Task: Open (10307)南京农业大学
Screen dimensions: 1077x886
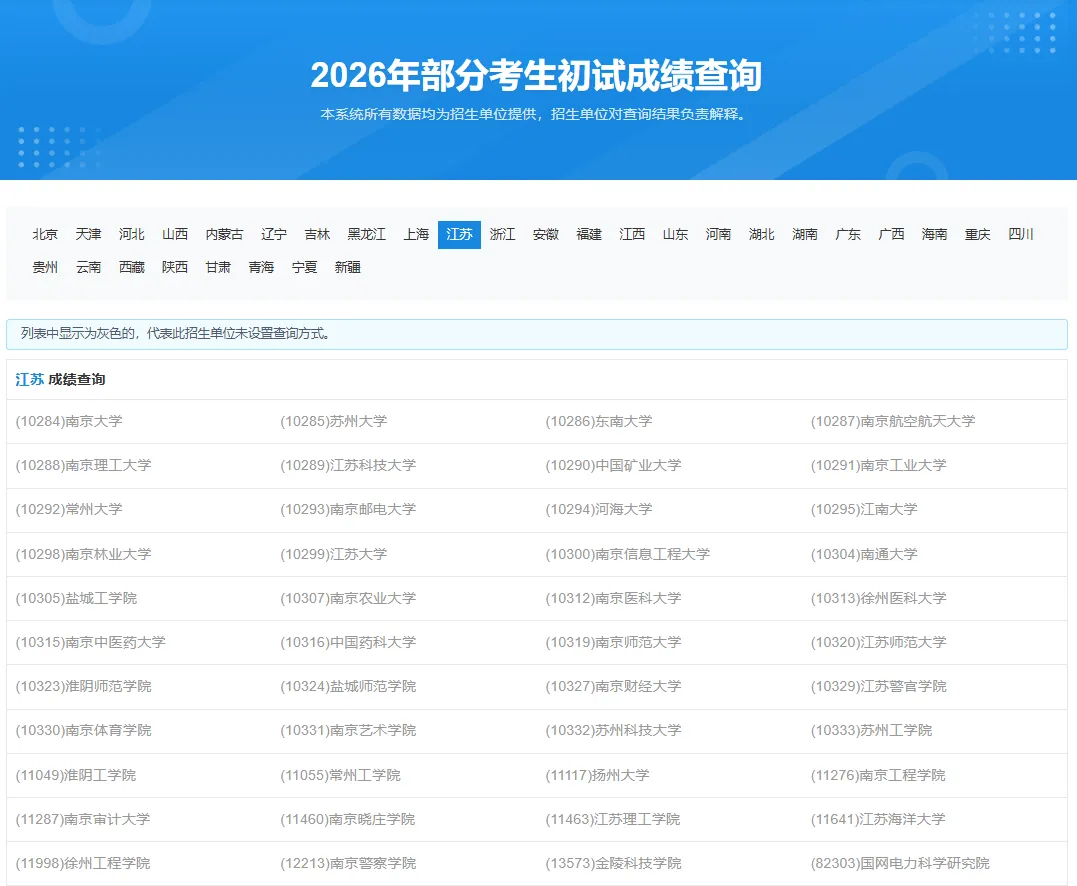Action: (348, 598)
